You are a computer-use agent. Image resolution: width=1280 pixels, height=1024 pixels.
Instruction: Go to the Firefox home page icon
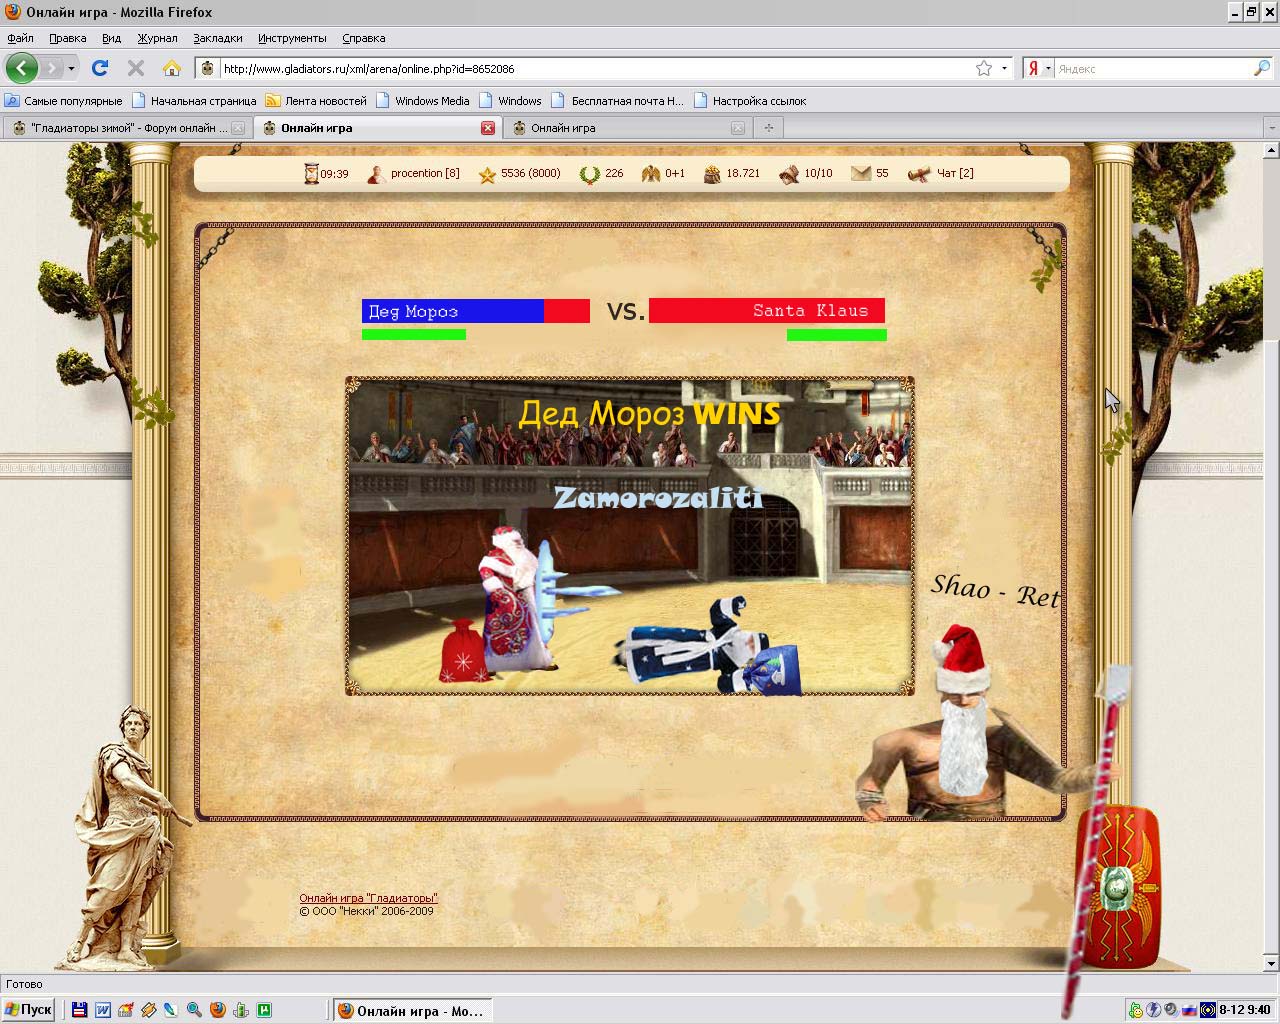pyautogui.click(x=172, y=68)
